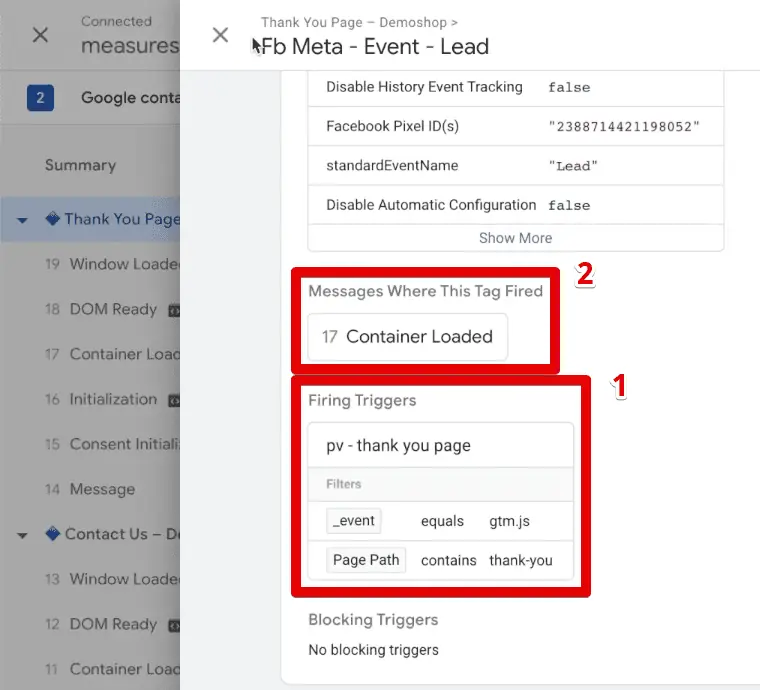Click the Disable Automatic Configuration row
The height and width of the screenshot is (690, 760).
coord(516,205)
